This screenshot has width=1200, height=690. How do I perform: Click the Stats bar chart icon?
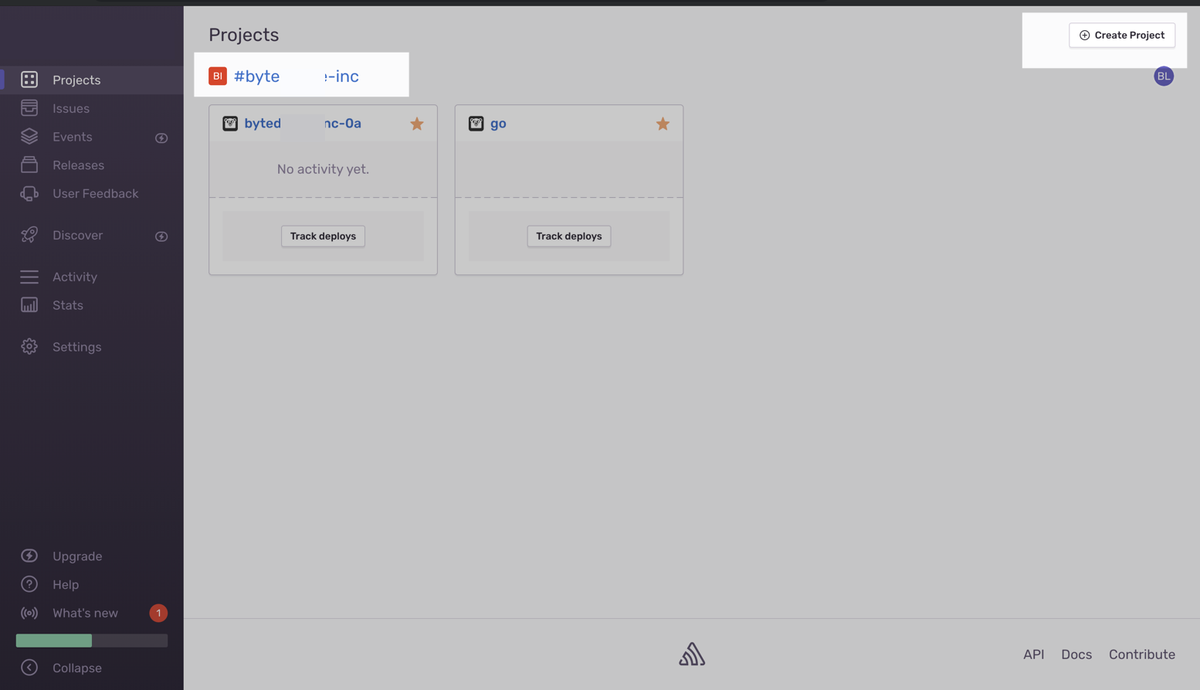point(29,305)
